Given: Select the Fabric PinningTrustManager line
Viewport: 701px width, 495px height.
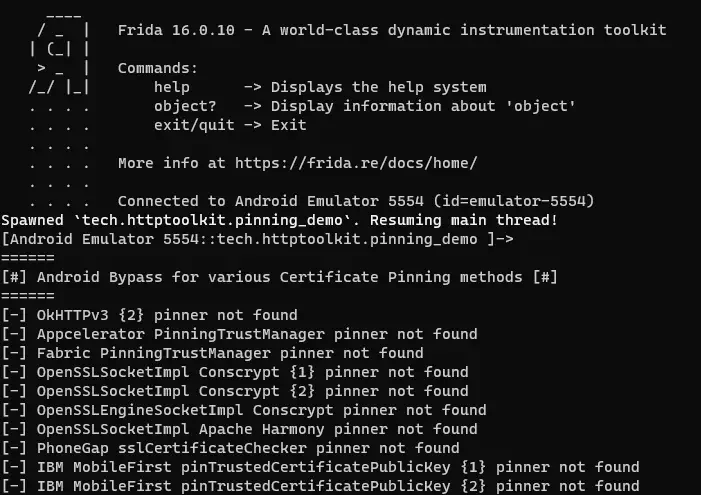Looking at the screenshot, I should (213, 353).
